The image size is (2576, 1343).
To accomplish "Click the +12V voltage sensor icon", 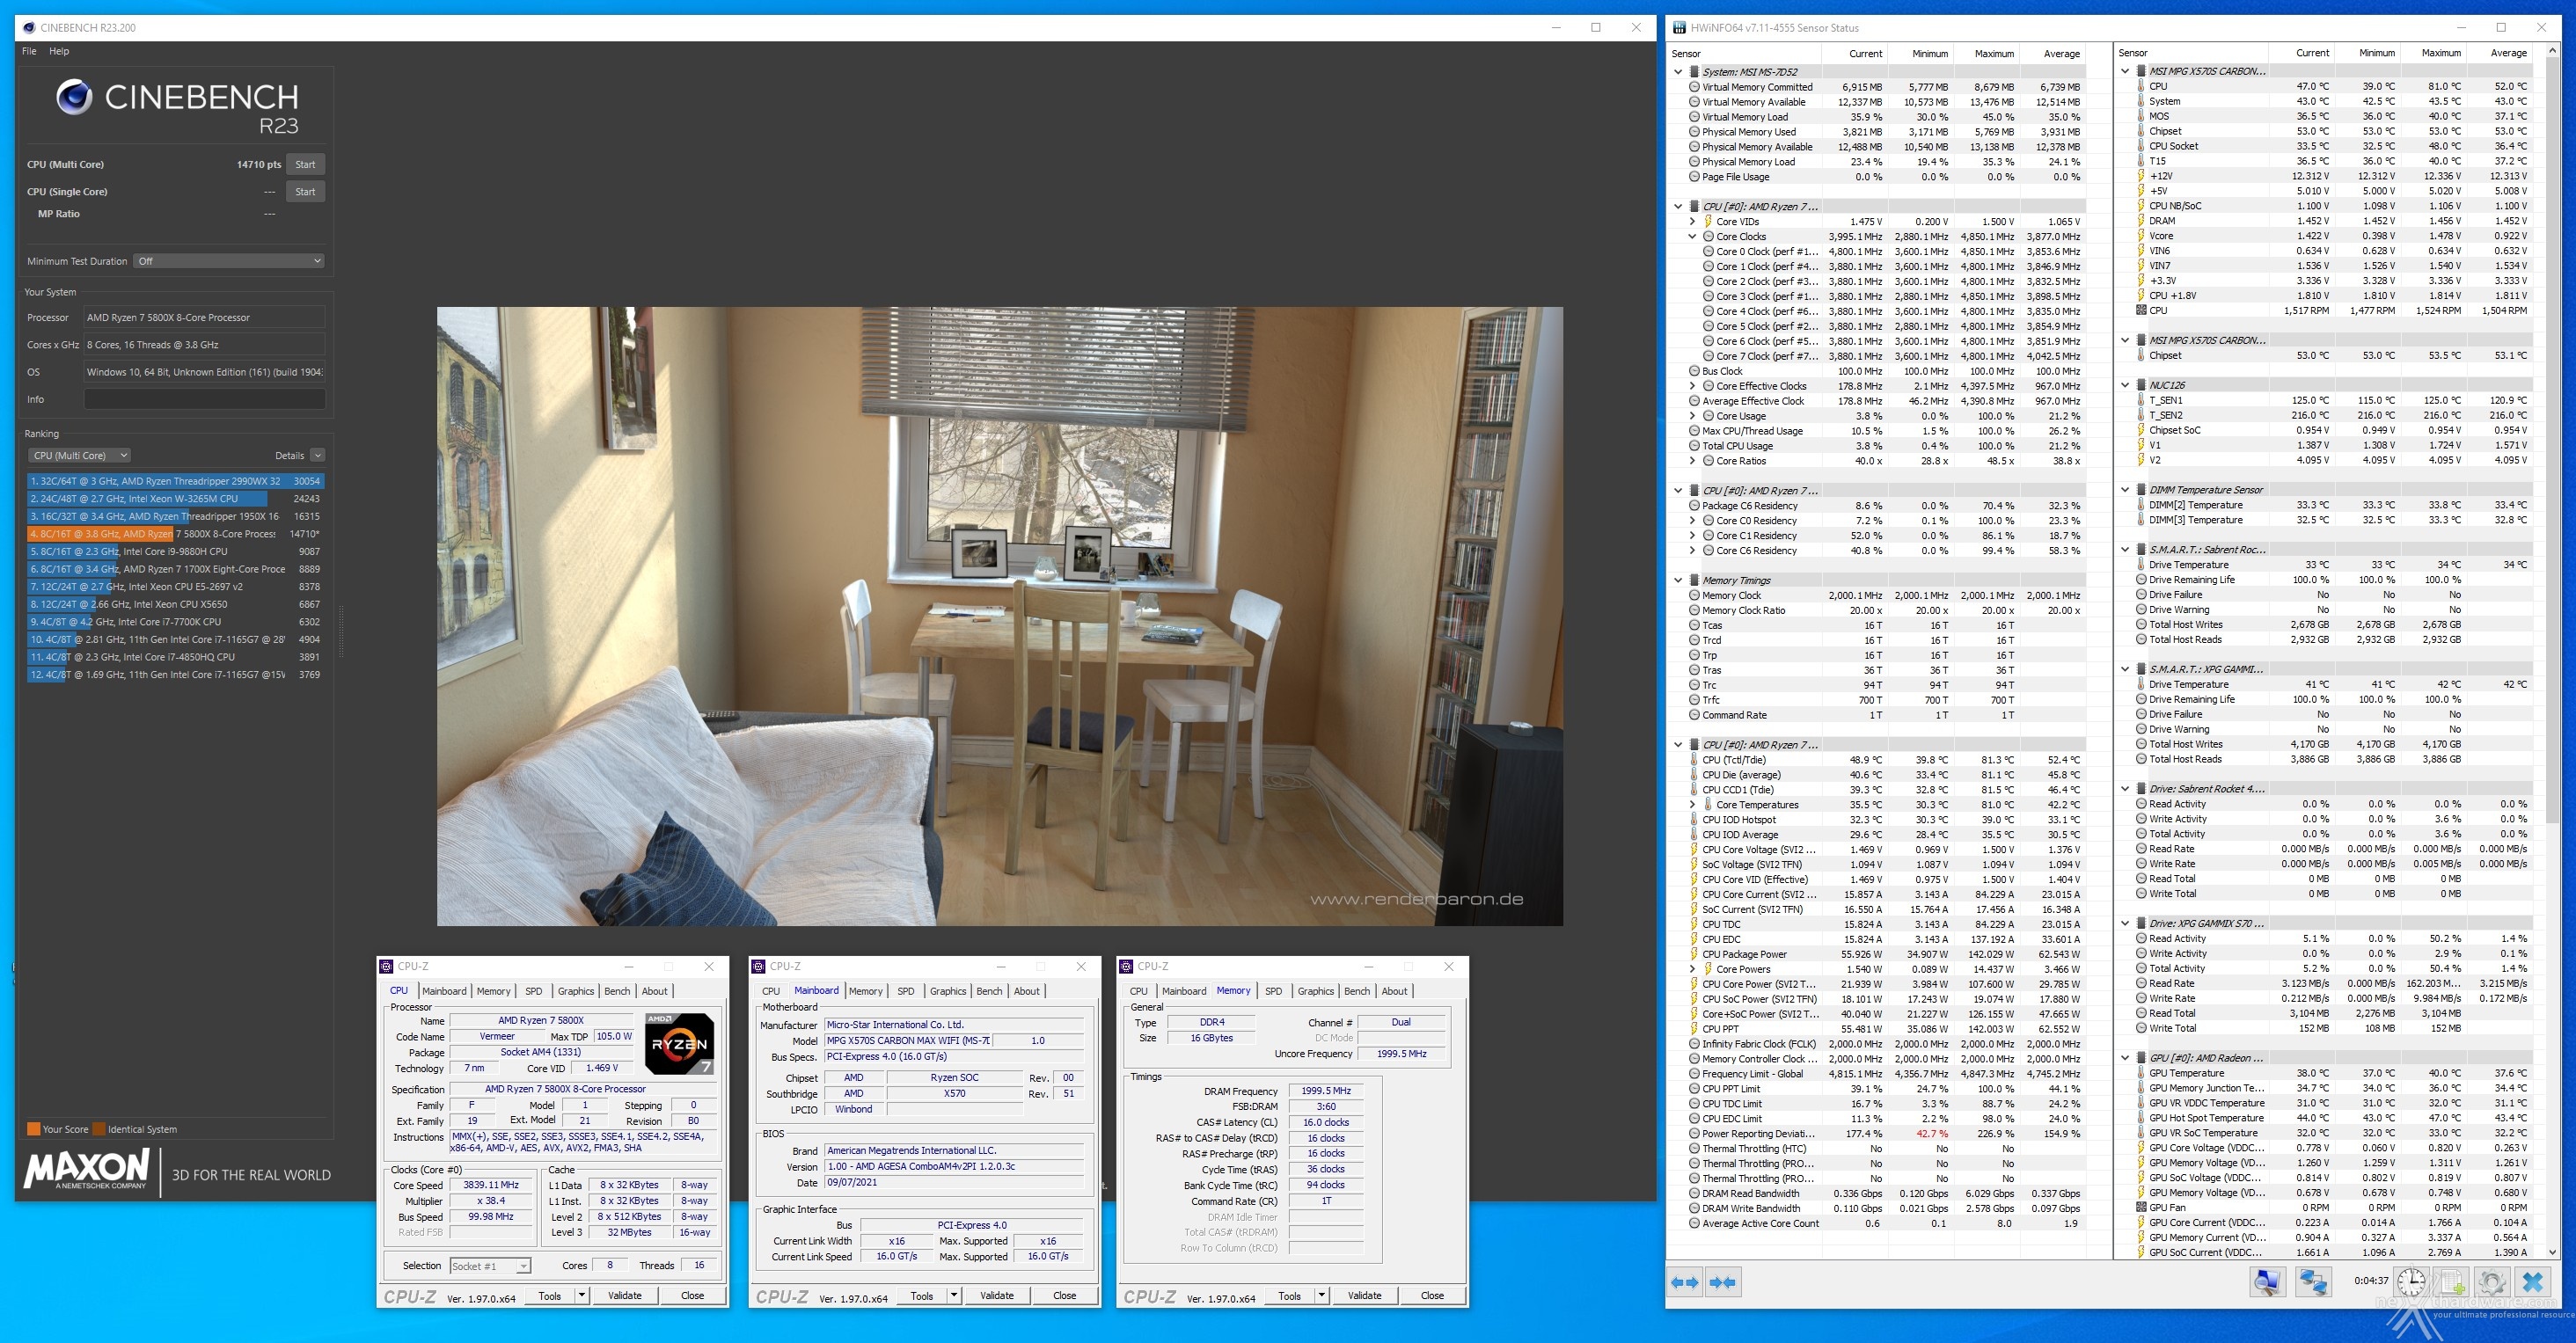I will click(x=2141, y=176).
